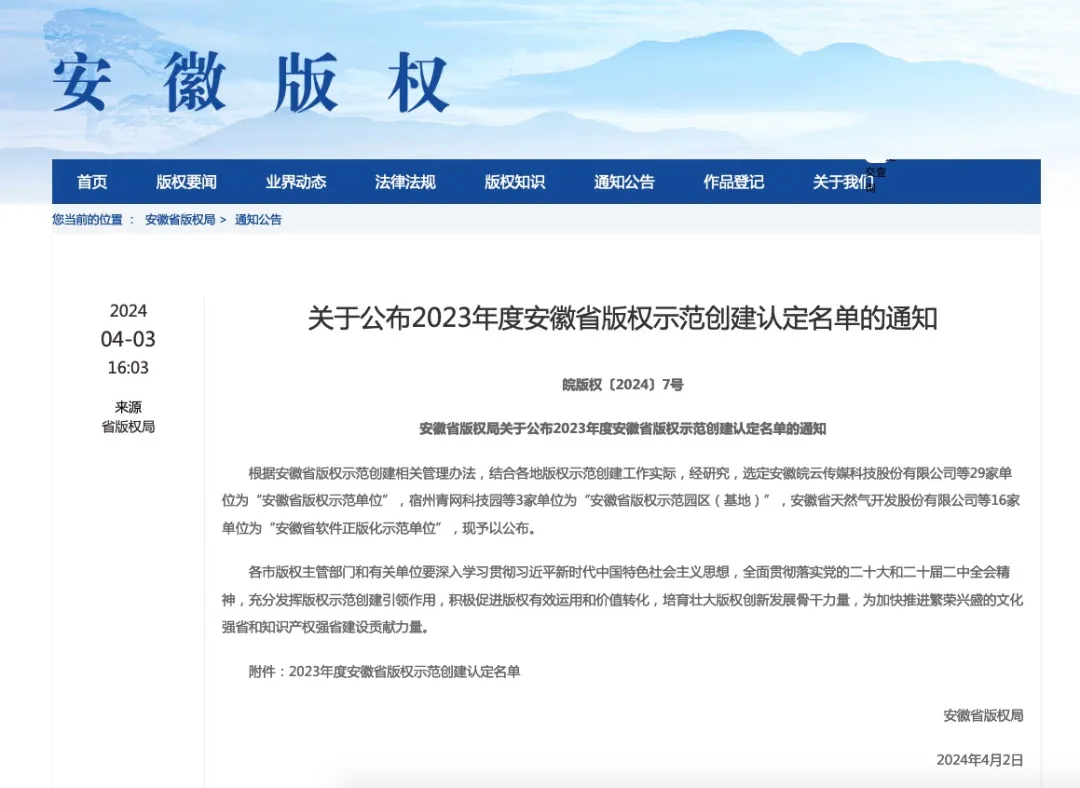
Task: Click the breadcrumb label 您当前的位置
Action: pyautogui.click(x=87, y=220)
